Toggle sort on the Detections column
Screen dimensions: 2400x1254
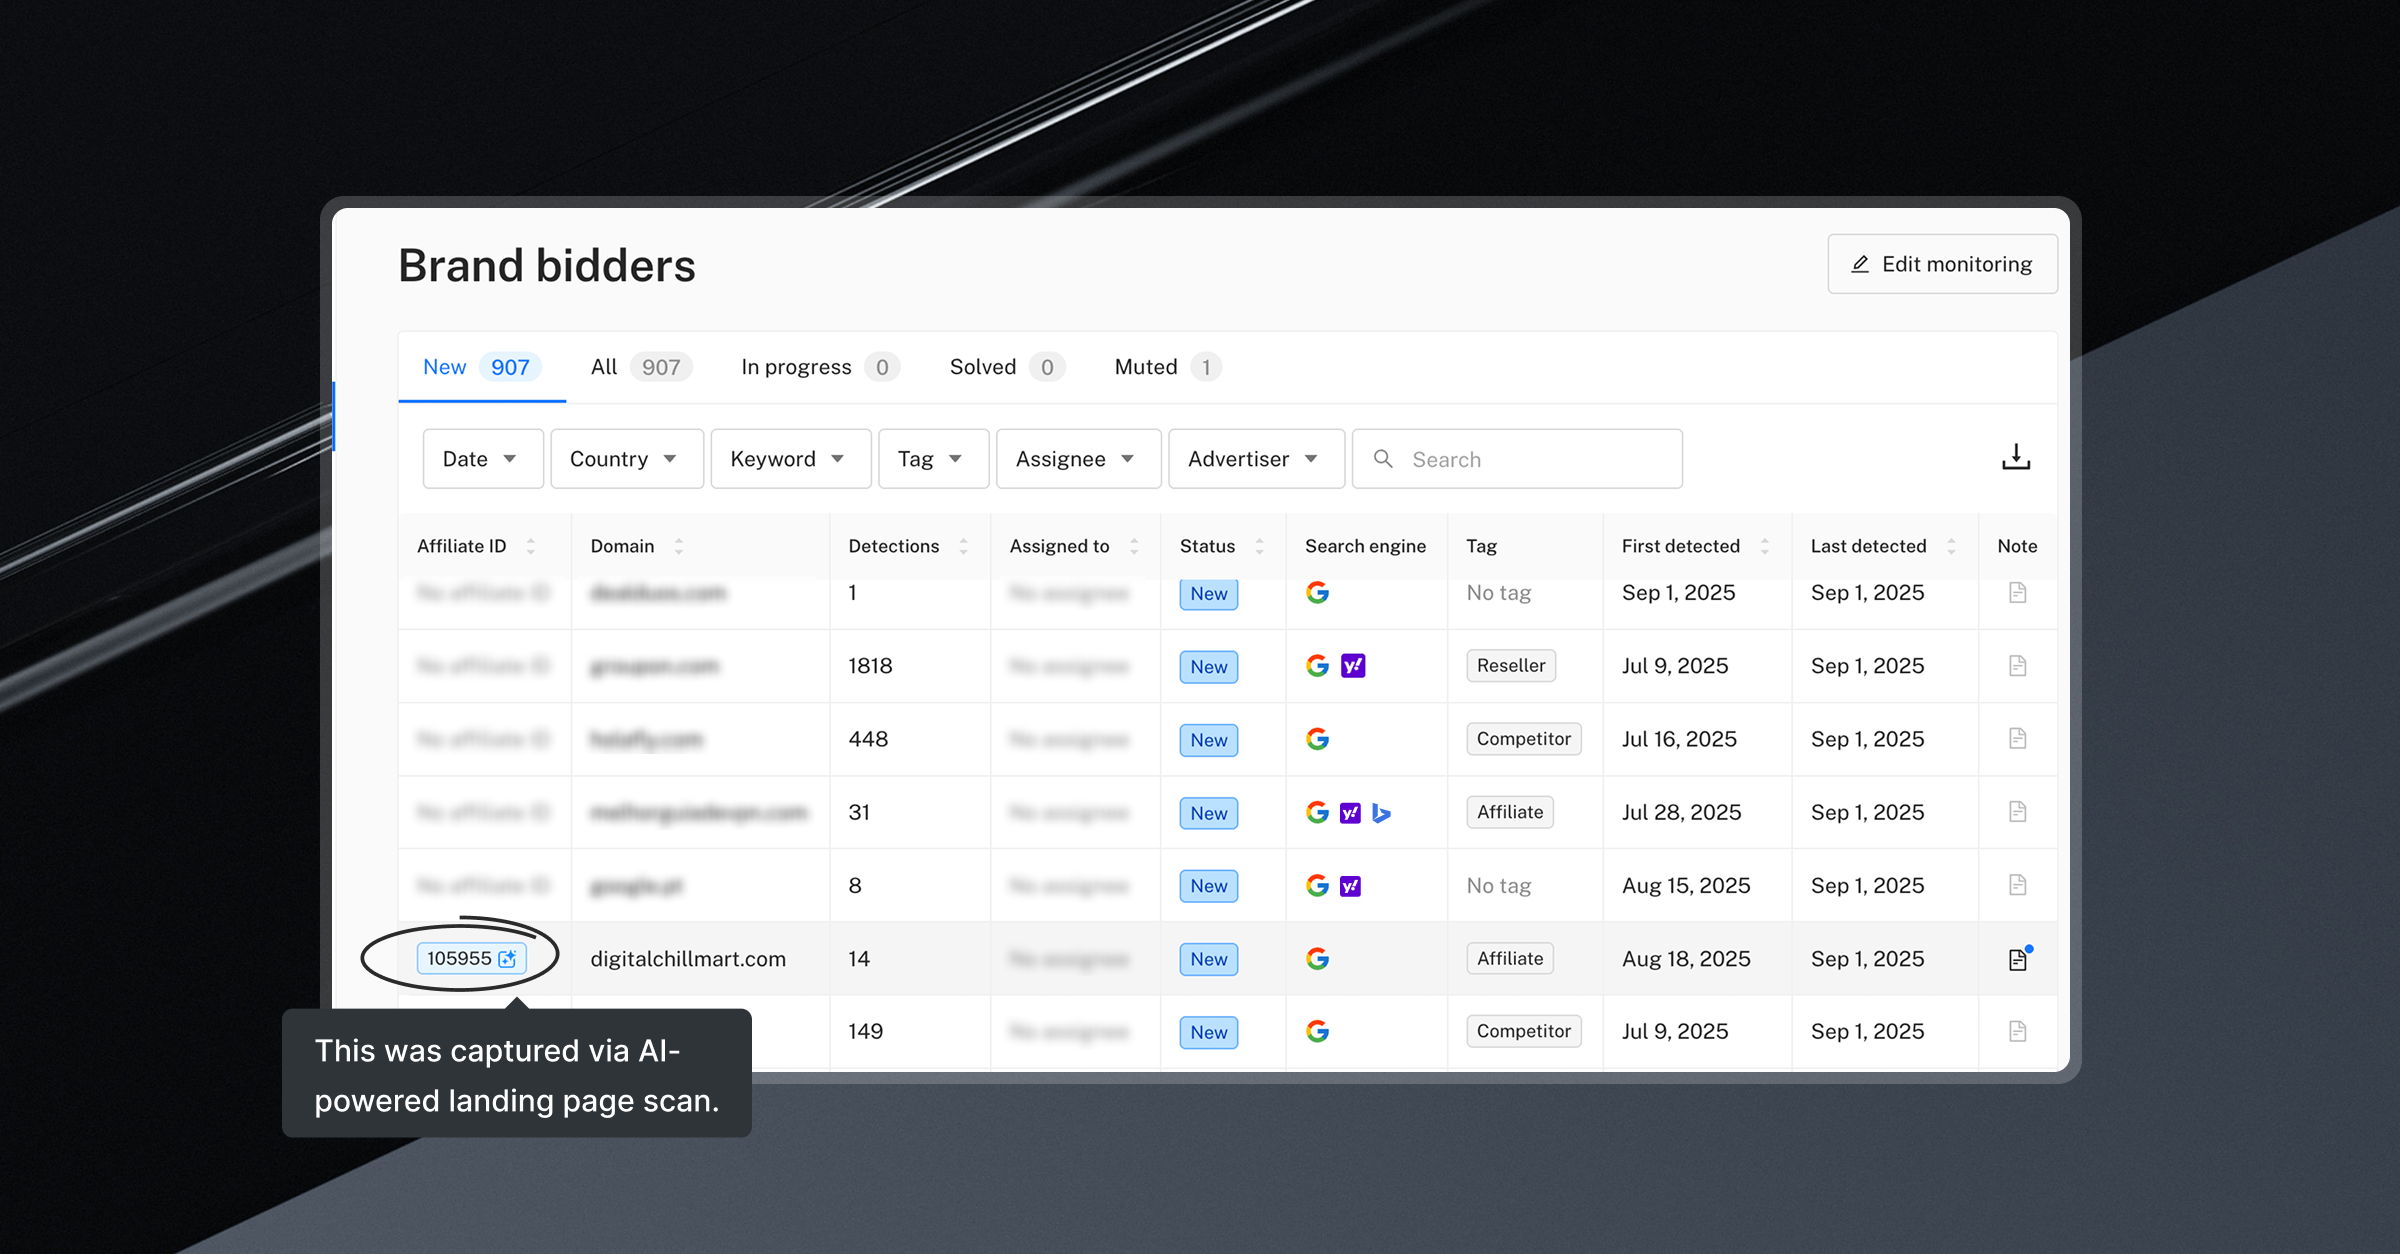(x=963, y=546)
